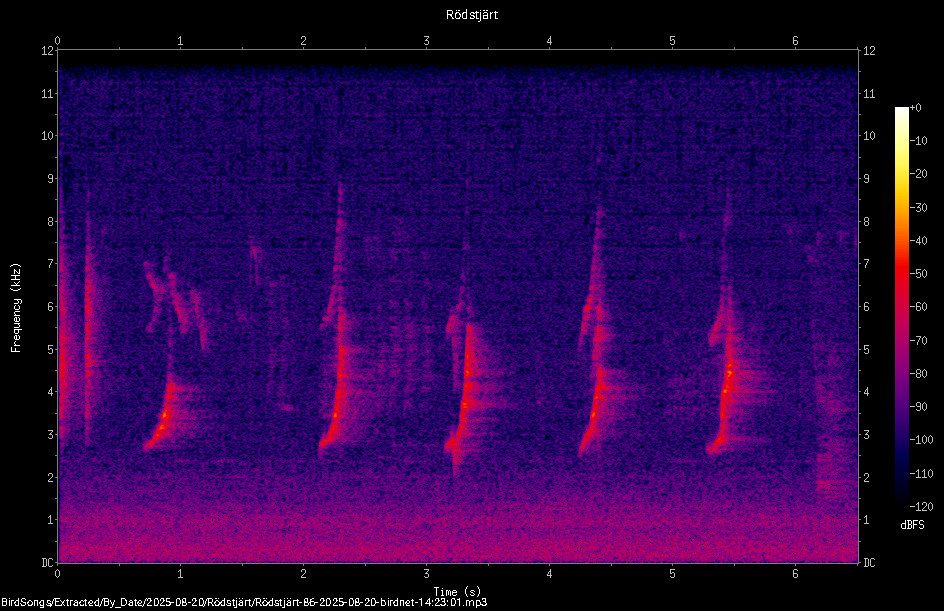944x611 pixels.
Task: Click the 3 second mark on top axis
Action: [x=426, y=41]
